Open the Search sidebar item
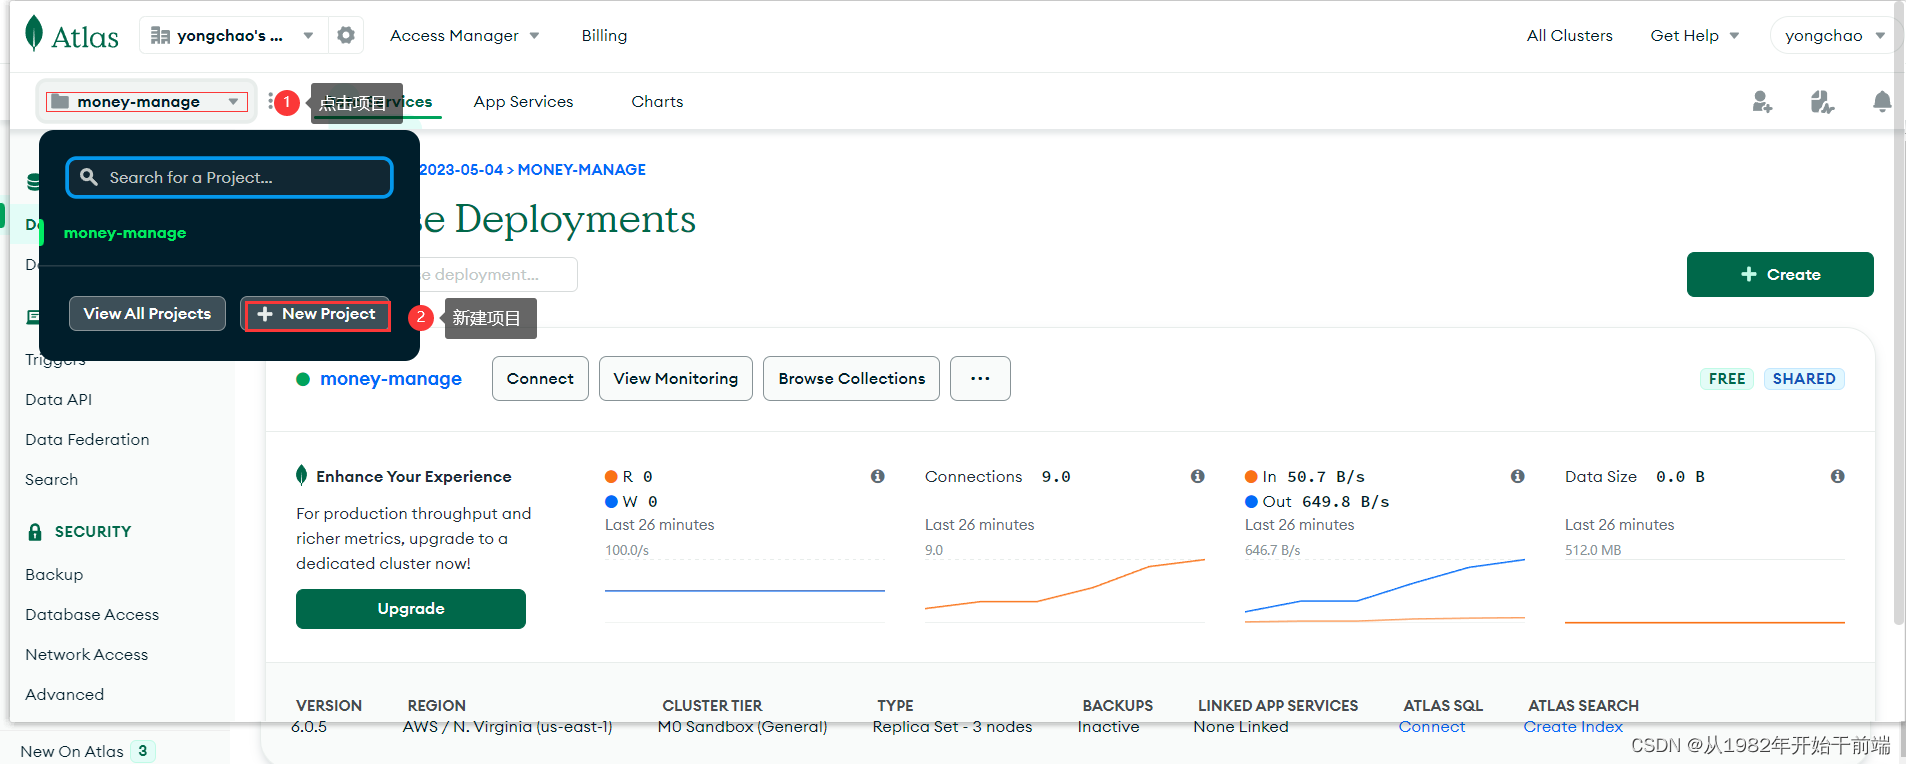Viewport: 1906px width, 764px height. pyautogui.click(x=51, y=479)
